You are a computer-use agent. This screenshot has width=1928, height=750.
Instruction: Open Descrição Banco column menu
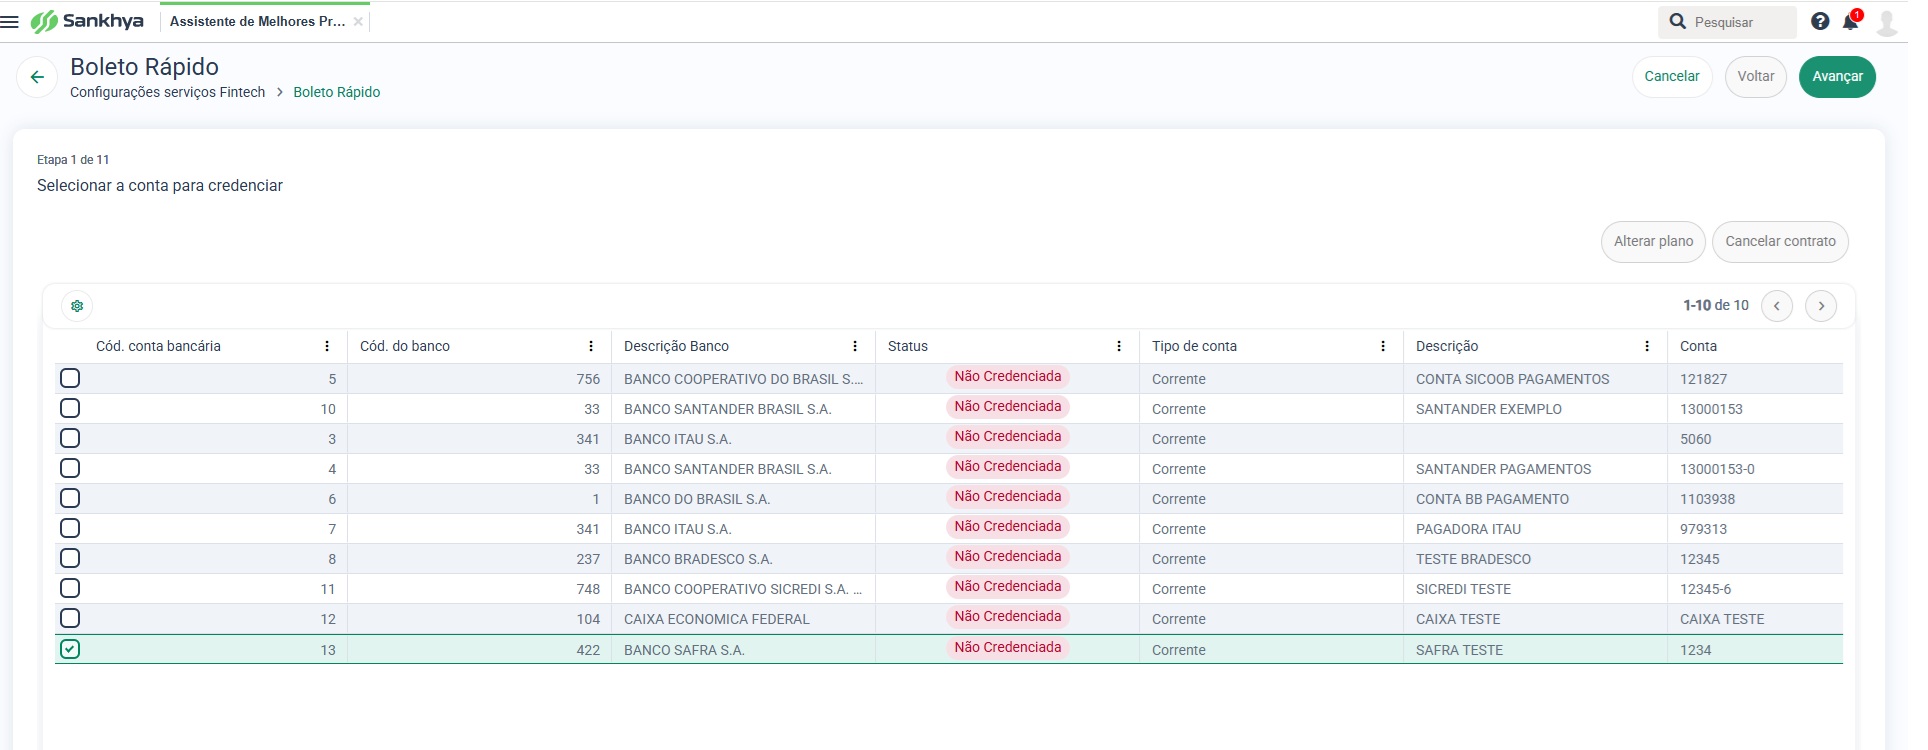coord(855,346)
